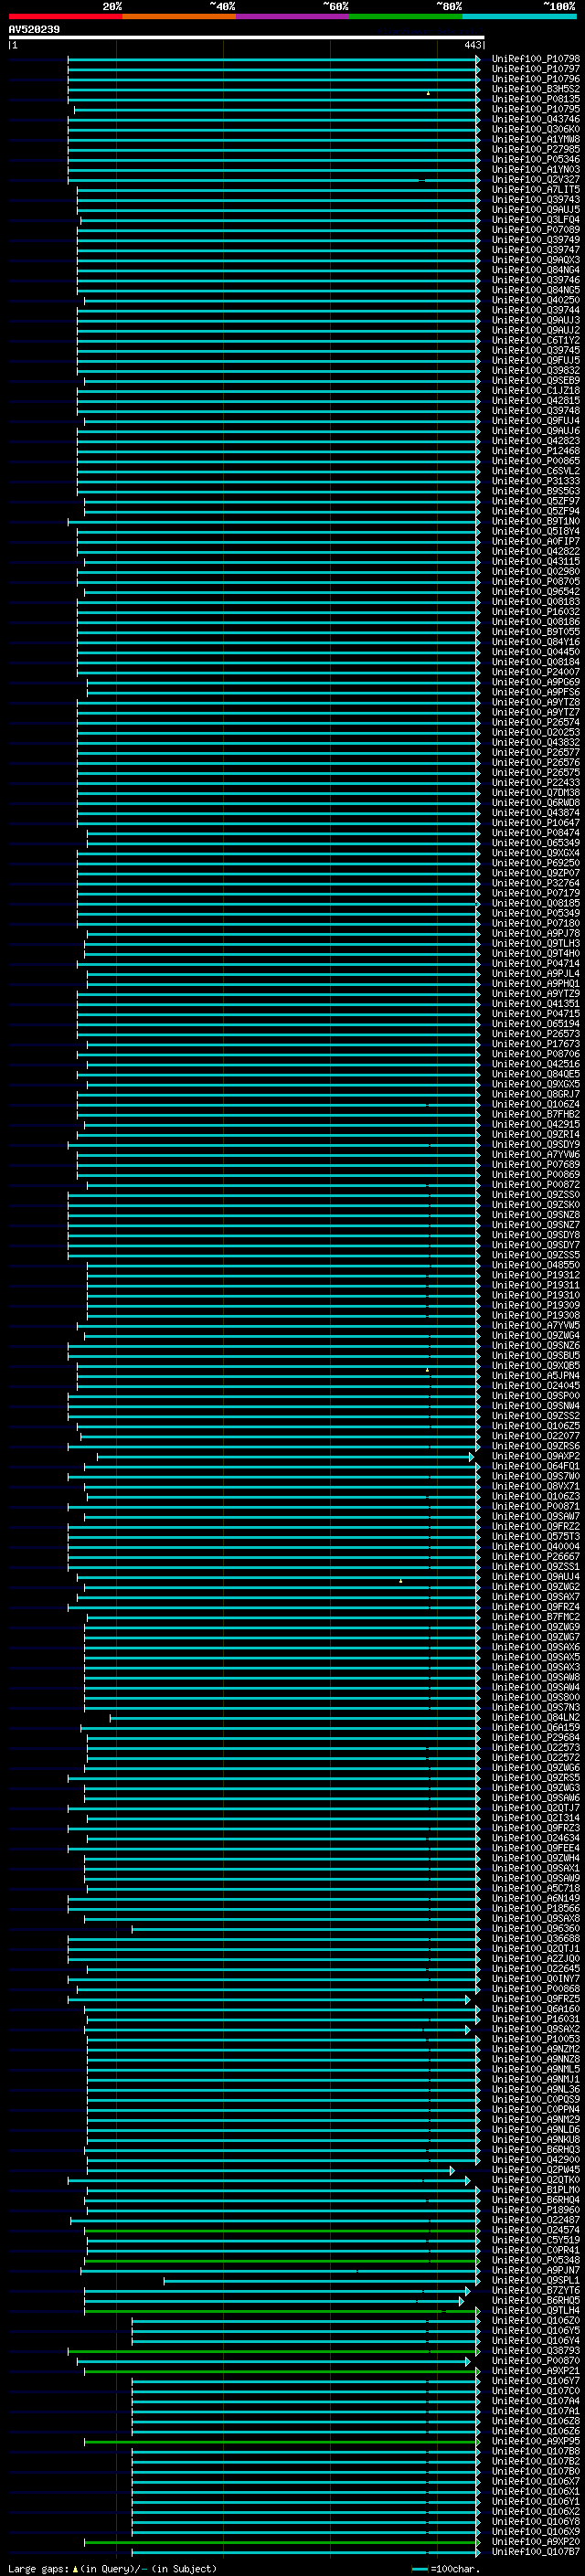Screen dimensions: 585x2576
Task: Select the UniRef100_P00872 label
Action: click(x=536, y=1185)
